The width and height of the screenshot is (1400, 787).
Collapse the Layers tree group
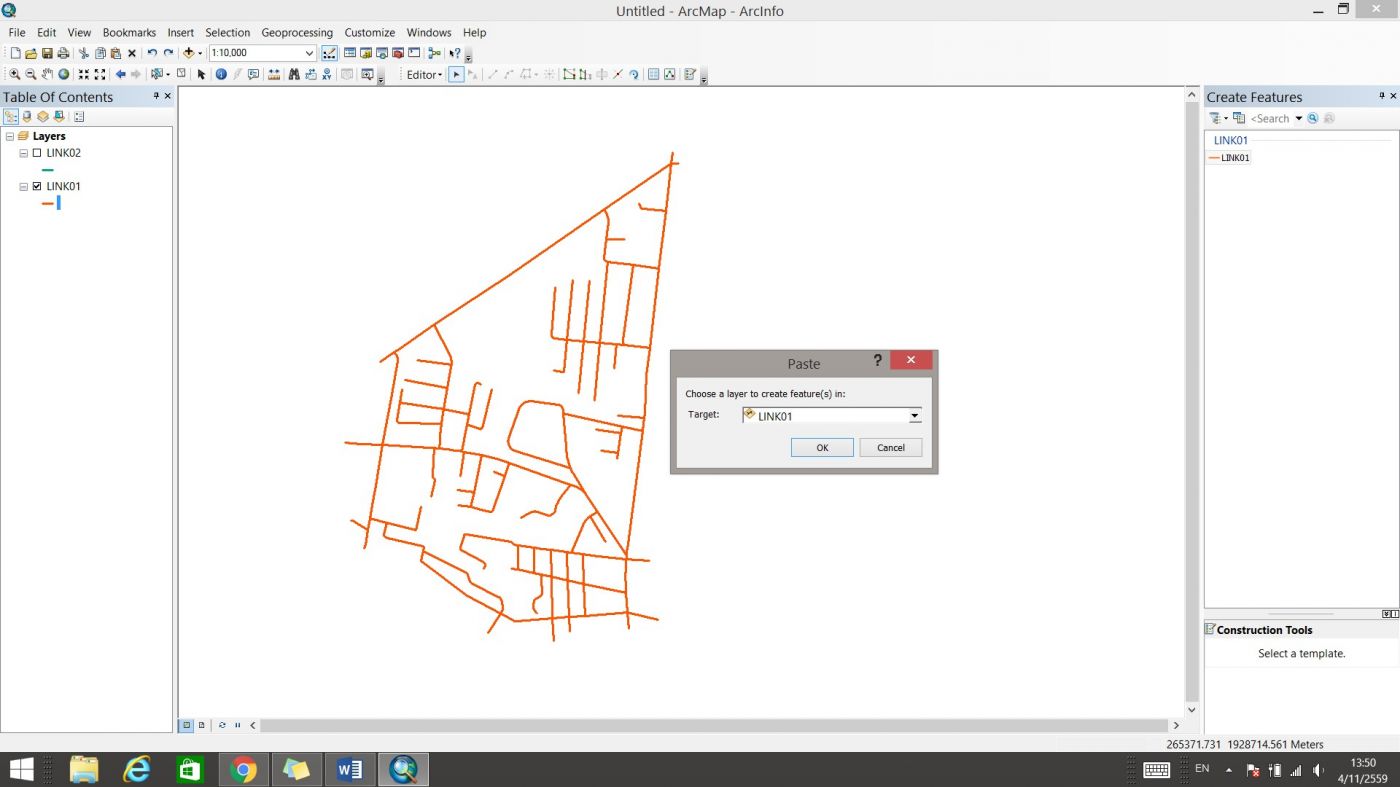[x=9, y=136]
